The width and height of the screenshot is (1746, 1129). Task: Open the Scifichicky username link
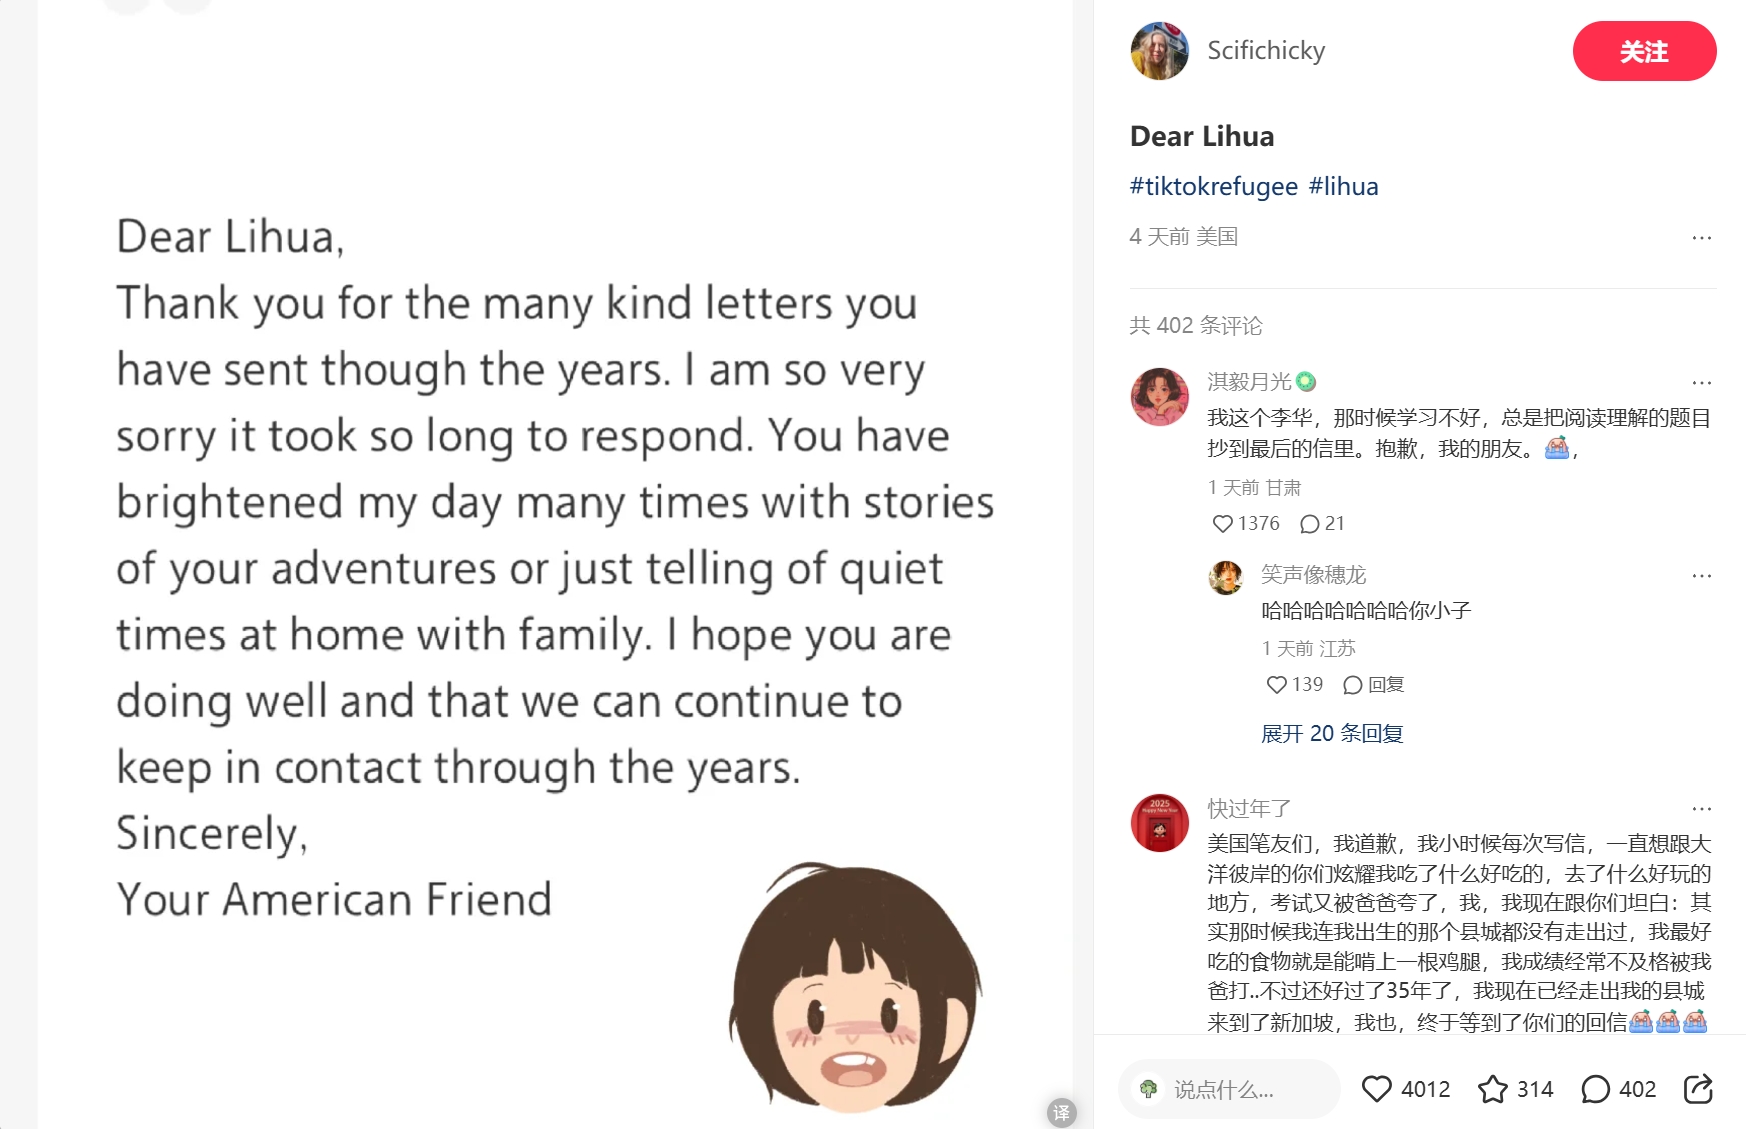tap(1266, 51)
